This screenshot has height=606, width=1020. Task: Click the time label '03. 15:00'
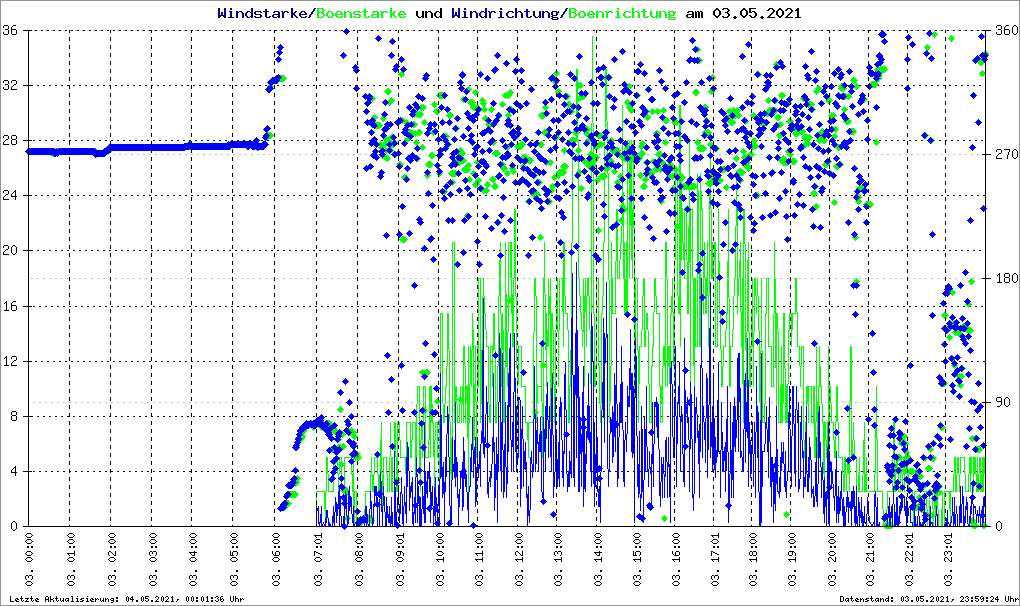637,559
